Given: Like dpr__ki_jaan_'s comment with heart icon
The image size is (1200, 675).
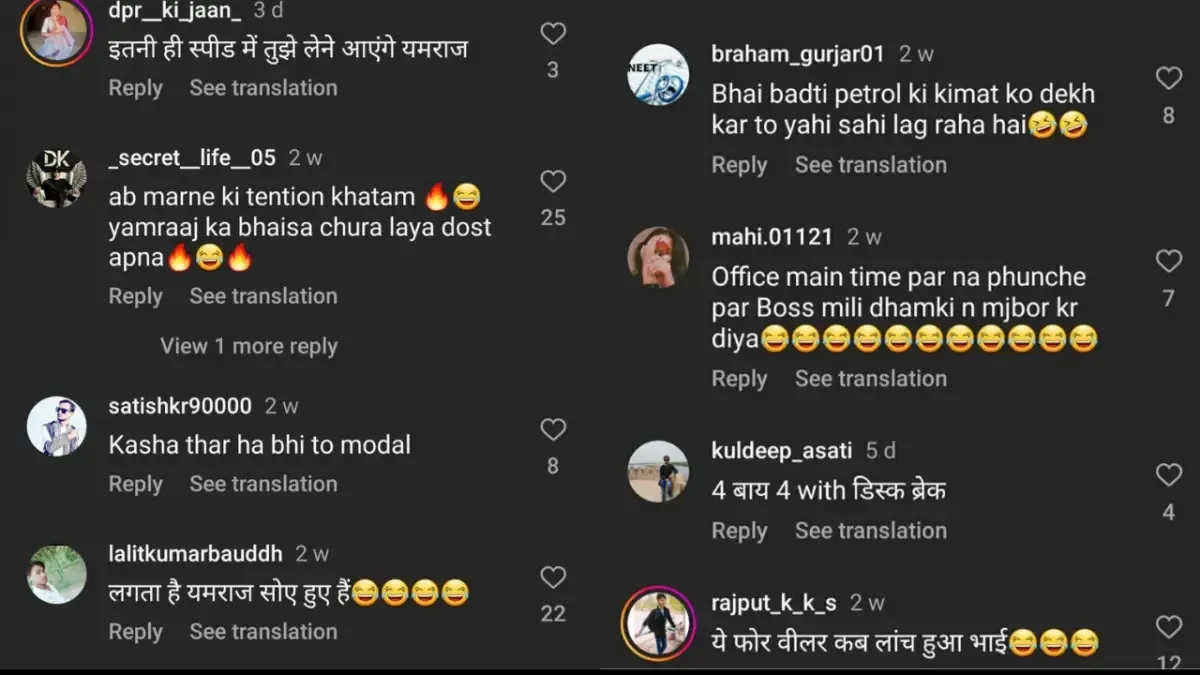Looking at the screenshot, I should [553, 34].
